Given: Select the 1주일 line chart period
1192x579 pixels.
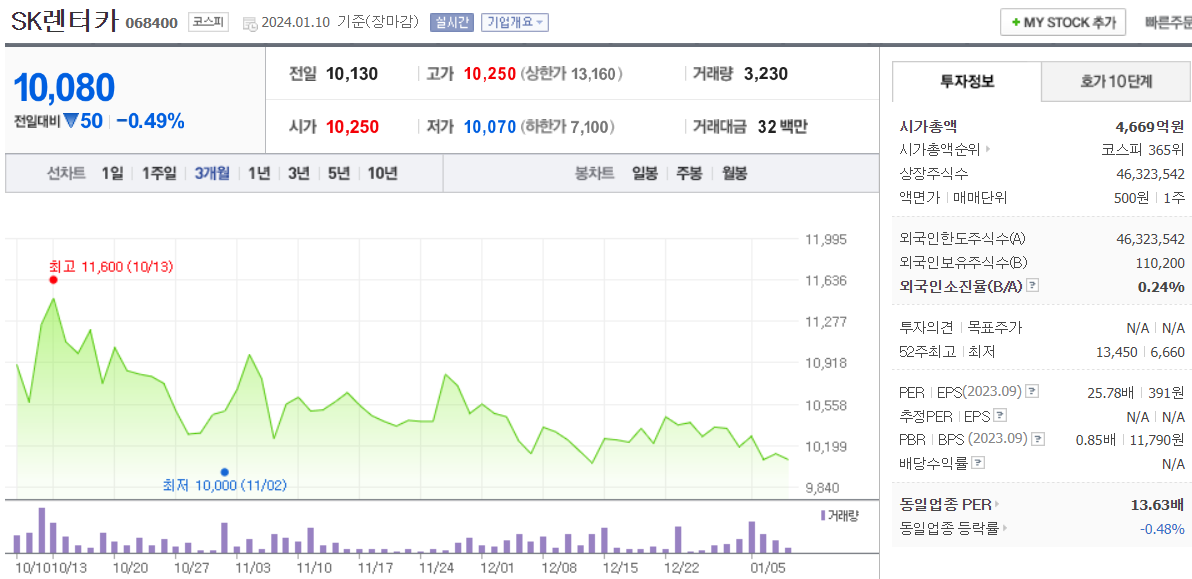Looking at the screenshot, I should (158, 173).
